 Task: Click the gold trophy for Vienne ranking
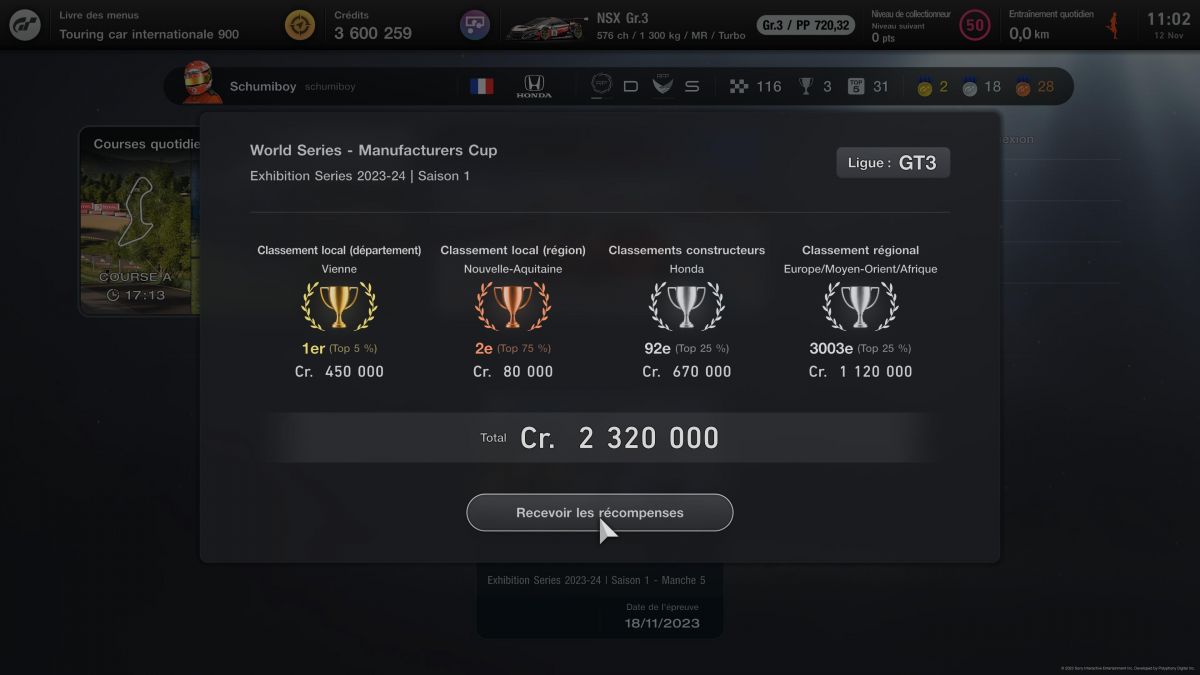tap(339, 305)
